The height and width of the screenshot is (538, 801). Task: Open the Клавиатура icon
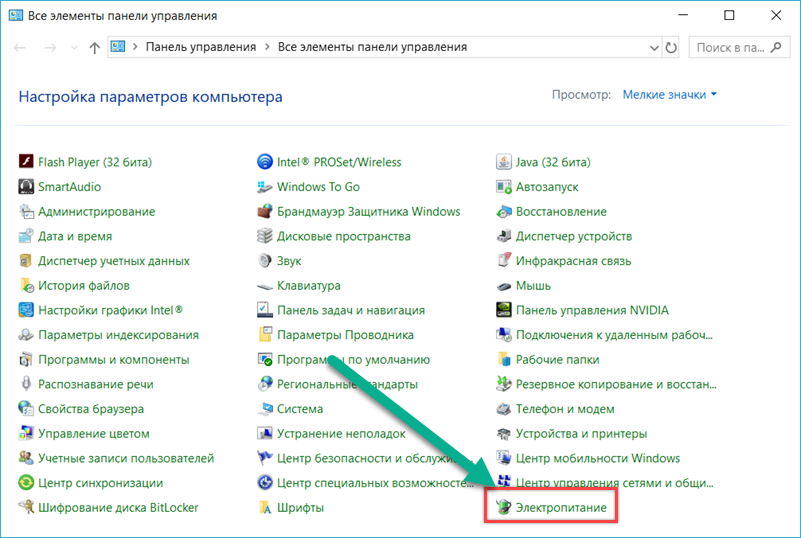click(x=265, y=285)
